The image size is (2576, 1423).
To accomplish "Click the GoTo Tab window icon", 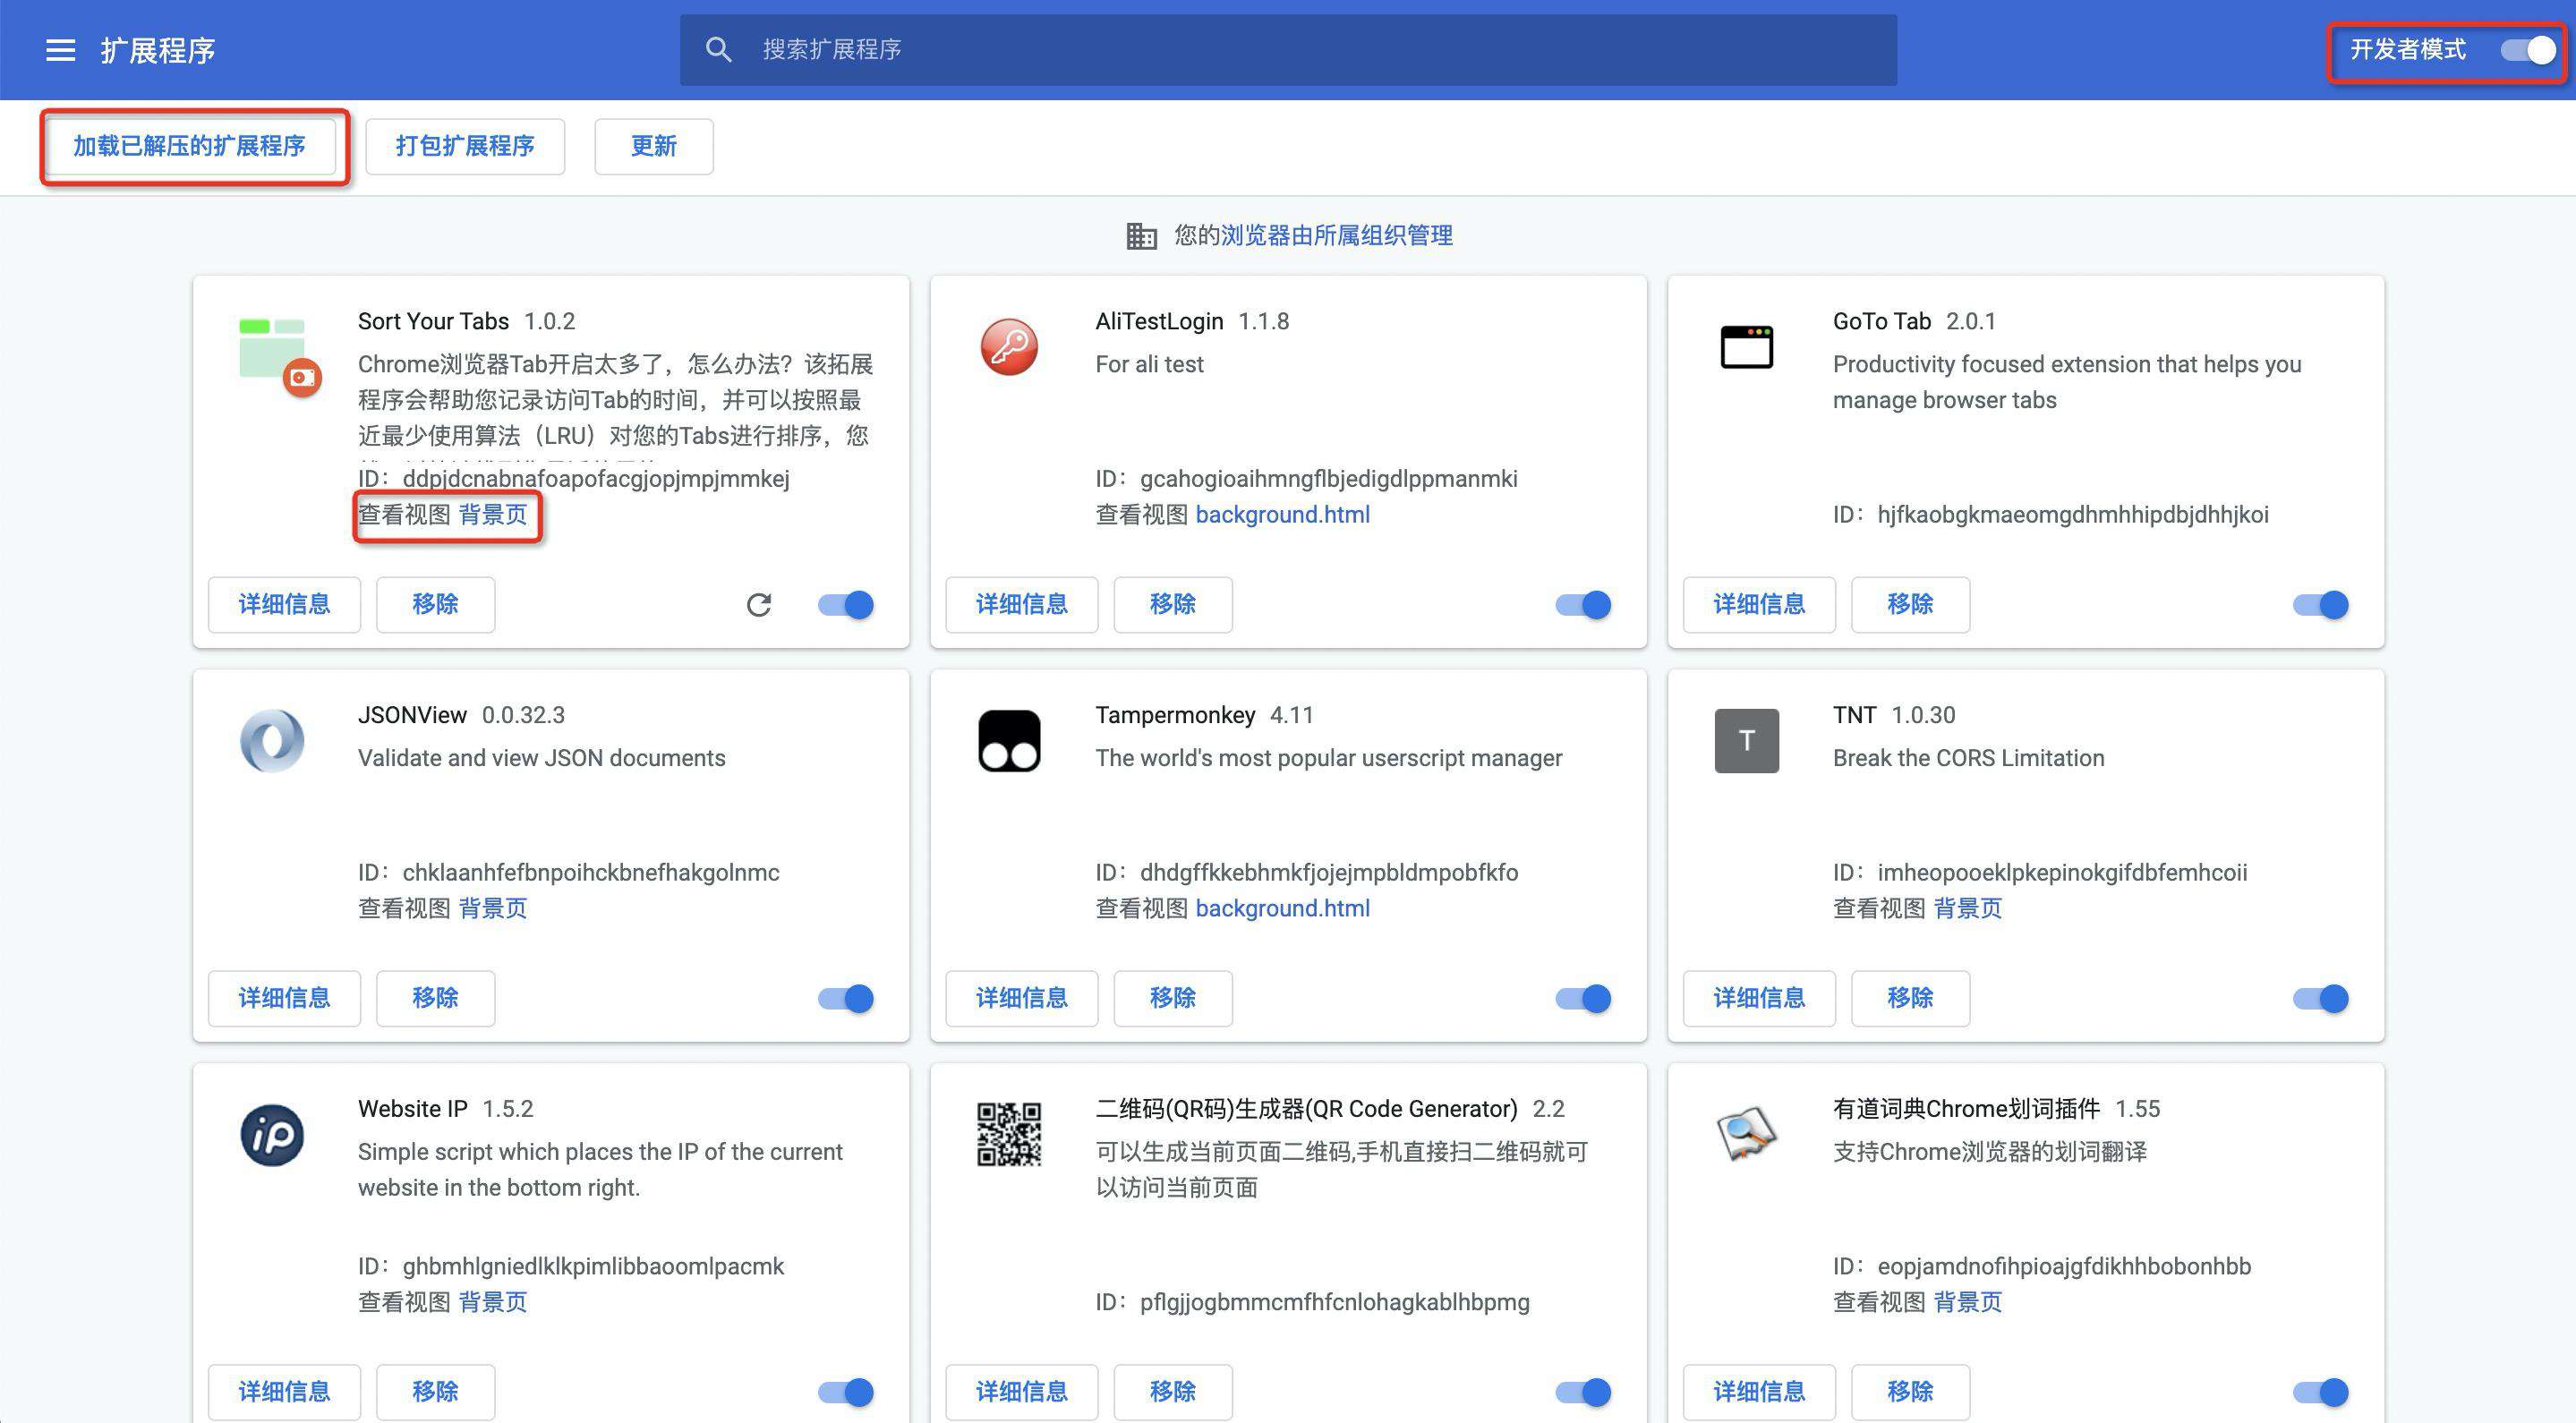I will 1746,347.
